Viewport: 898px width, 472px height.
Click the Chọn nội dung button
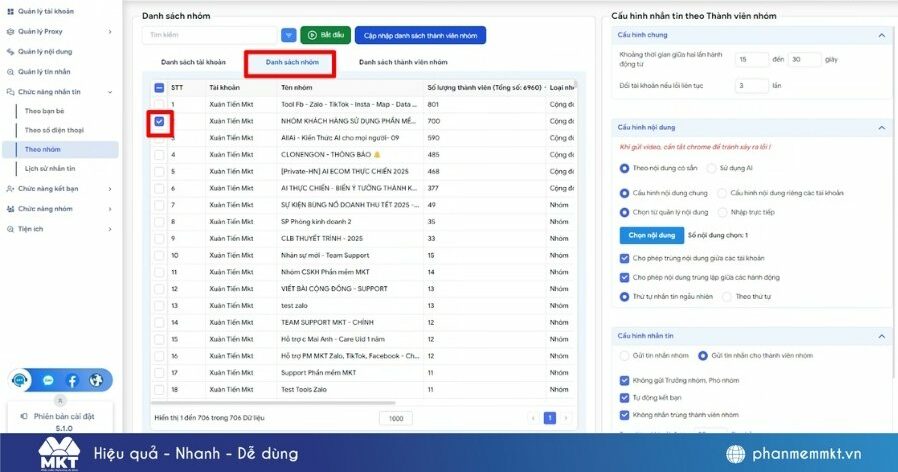pos(652,235)
